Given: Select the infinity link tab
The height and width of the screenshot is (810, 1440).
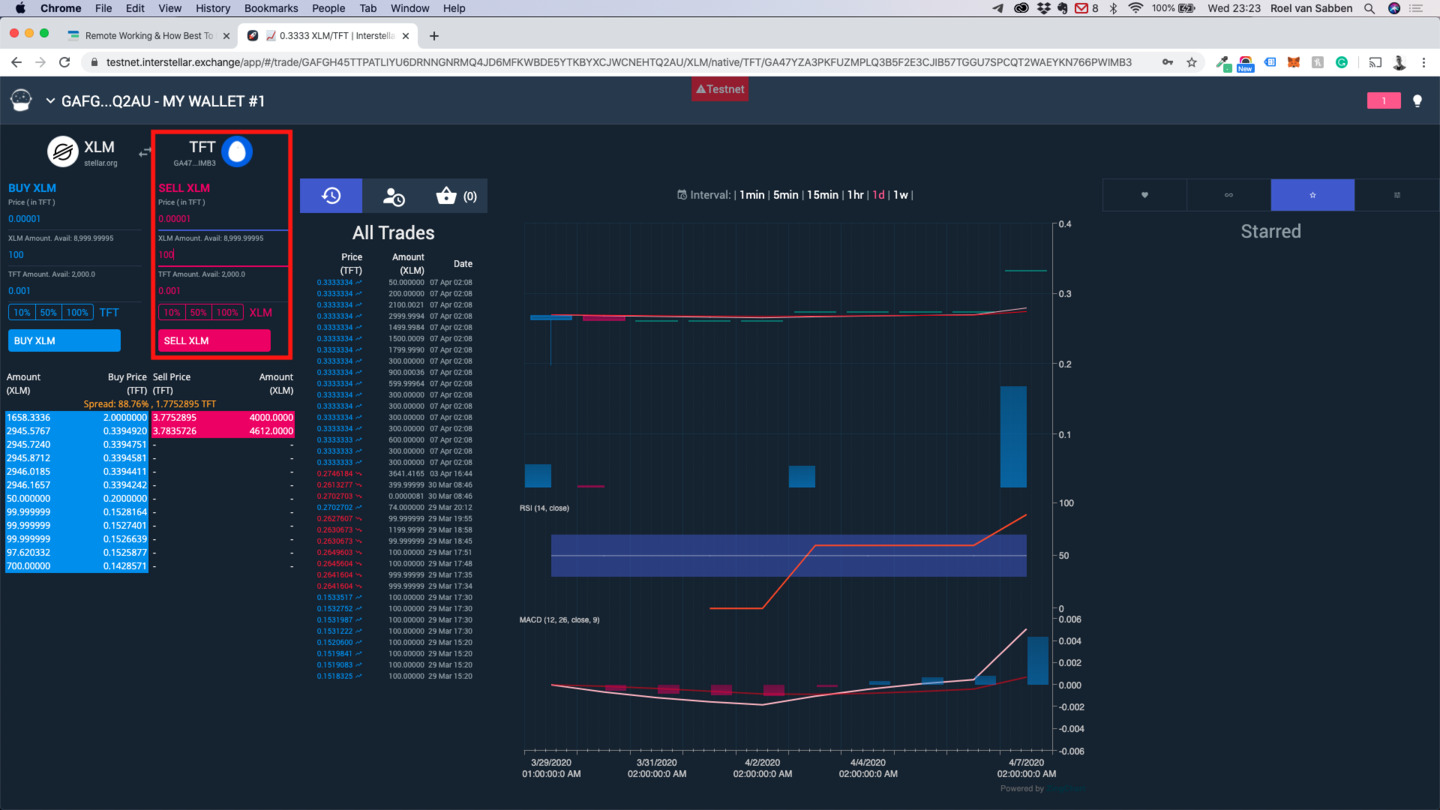Looking at the screenshot, I should 1229,195.
